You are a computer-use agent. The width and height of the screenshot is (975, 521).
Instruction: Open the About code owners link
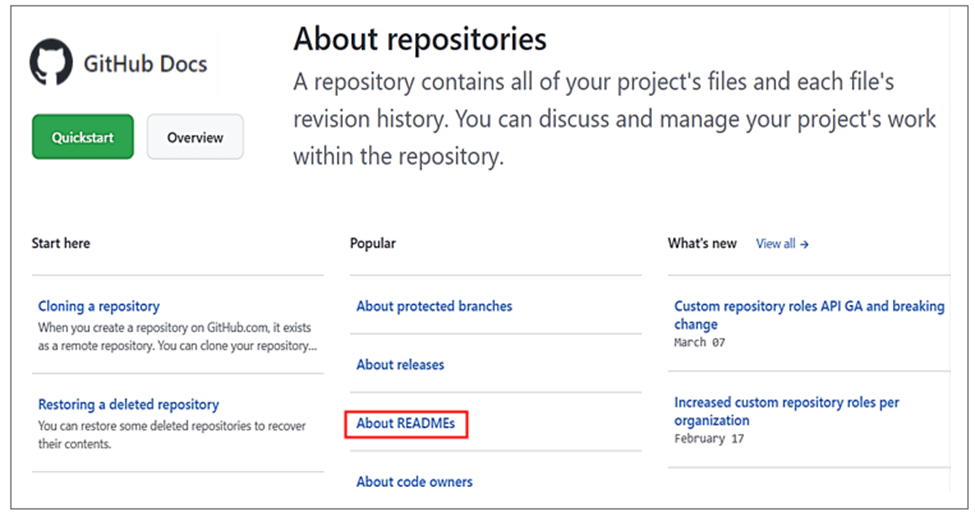(414, 481)
